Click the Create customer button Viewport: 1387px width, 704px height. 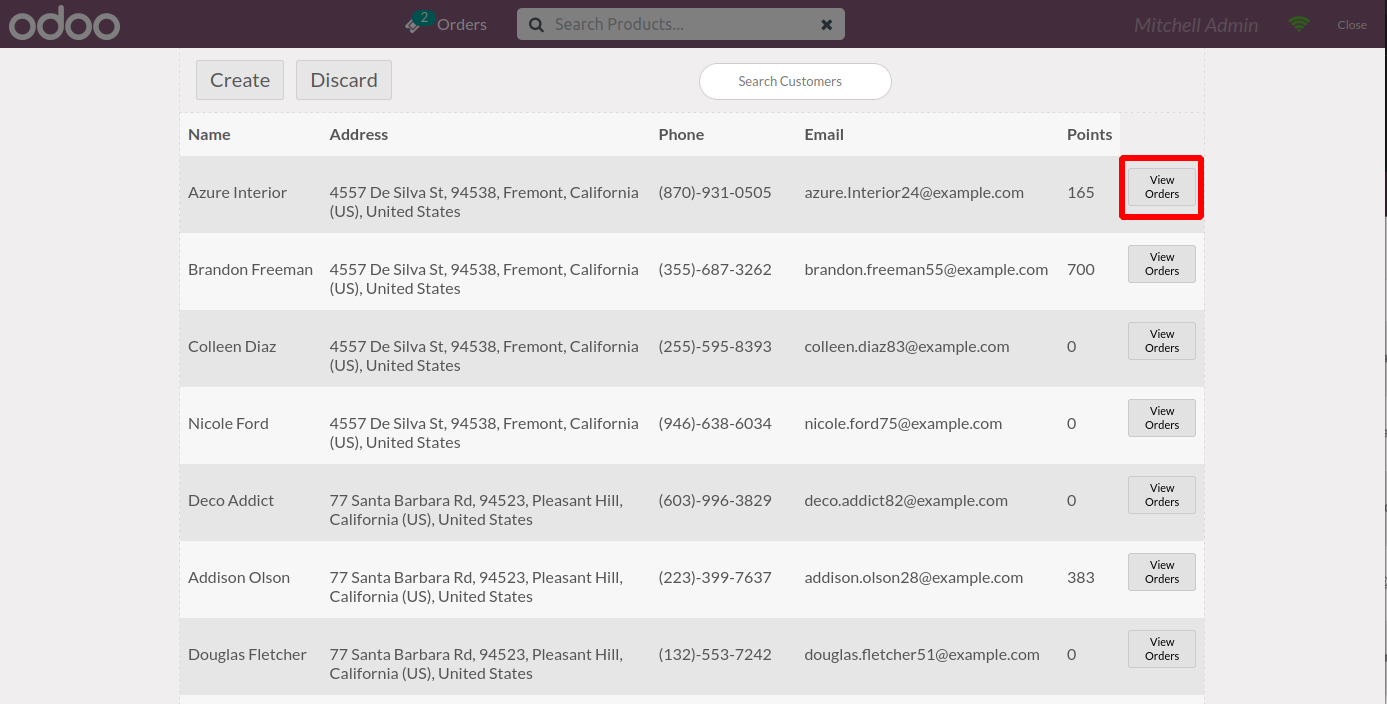(x=240, y=80)
